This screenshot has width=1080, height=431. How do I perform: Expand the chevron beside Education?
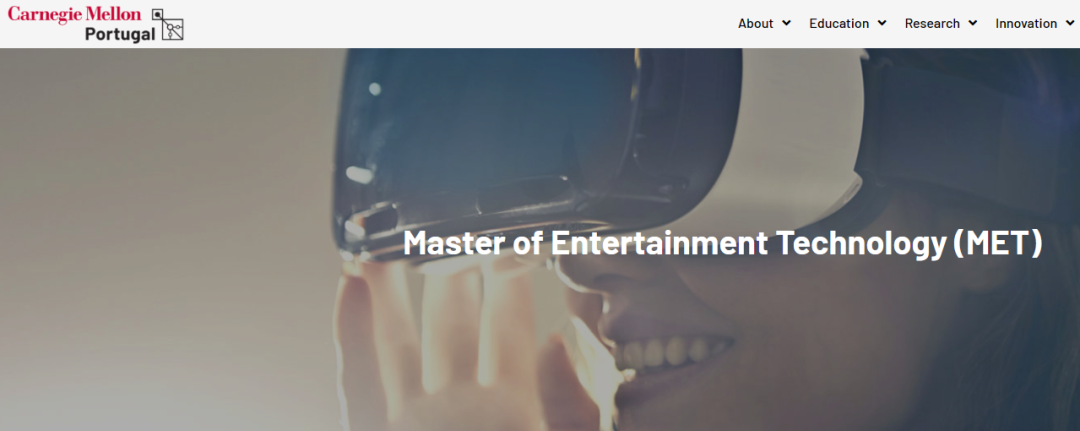click(x=882, y=23)
